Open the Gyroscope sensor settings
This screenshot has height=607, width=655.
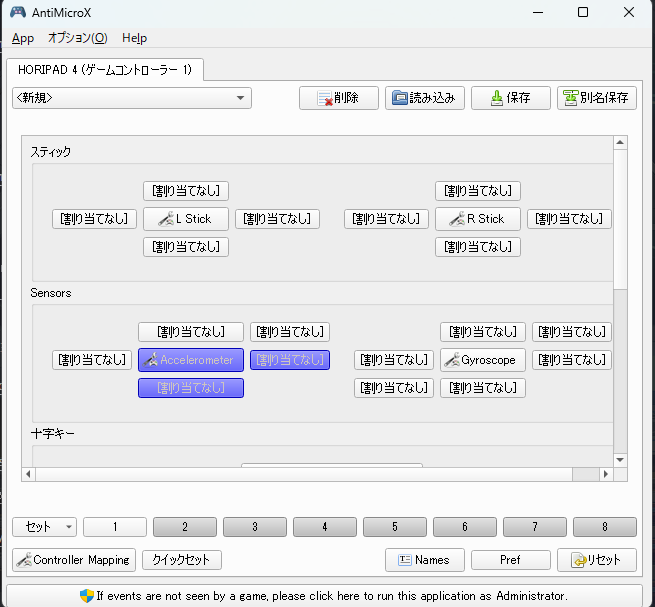click(x=483, y=360)
